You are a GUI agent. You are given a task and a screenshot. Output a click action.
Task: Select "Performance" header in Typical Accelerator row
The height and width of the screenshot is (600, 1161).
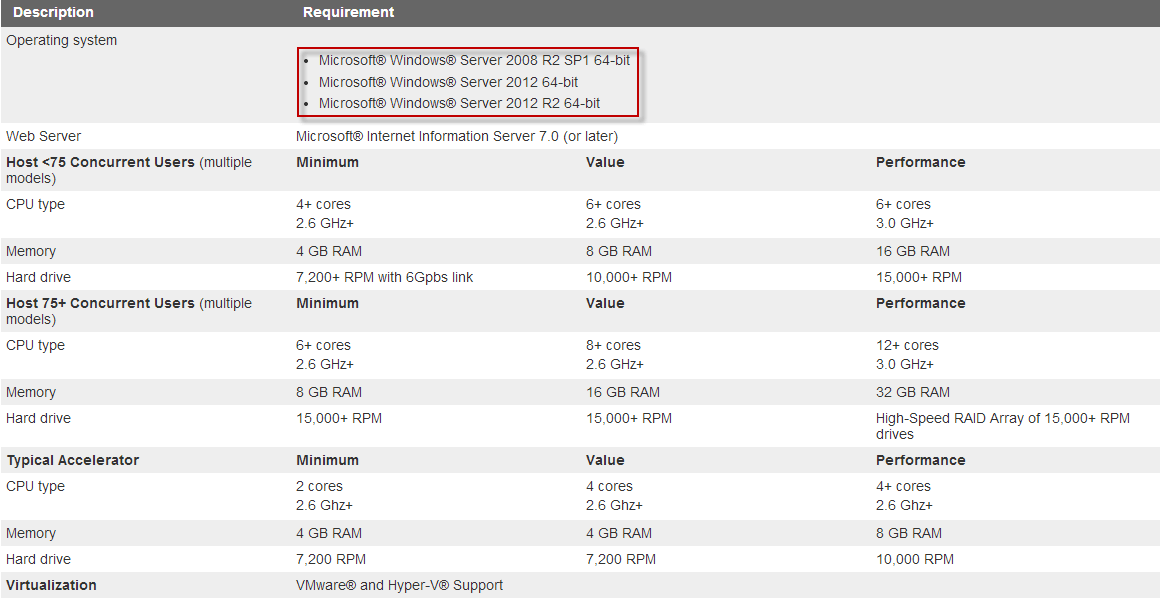[x=920, y=461]
